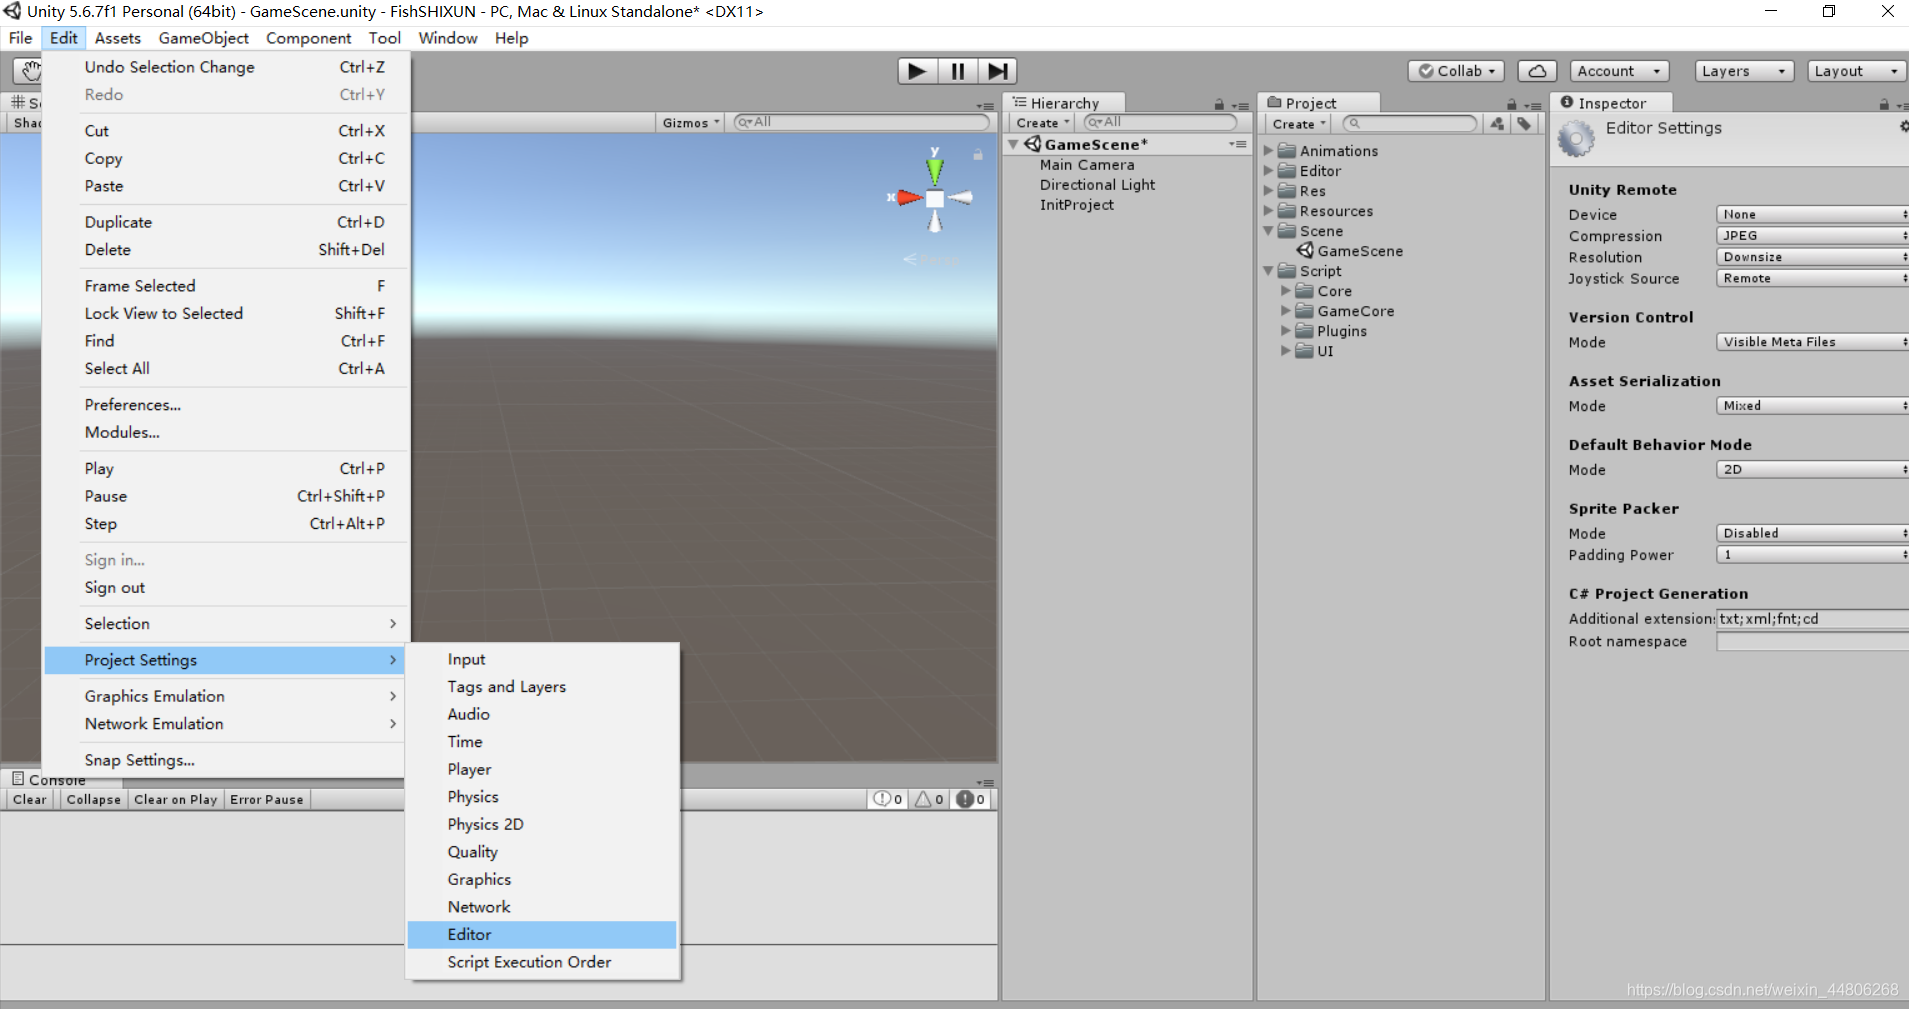
Task: Click the Additional extensions input field
Action: pos(1812,619)
